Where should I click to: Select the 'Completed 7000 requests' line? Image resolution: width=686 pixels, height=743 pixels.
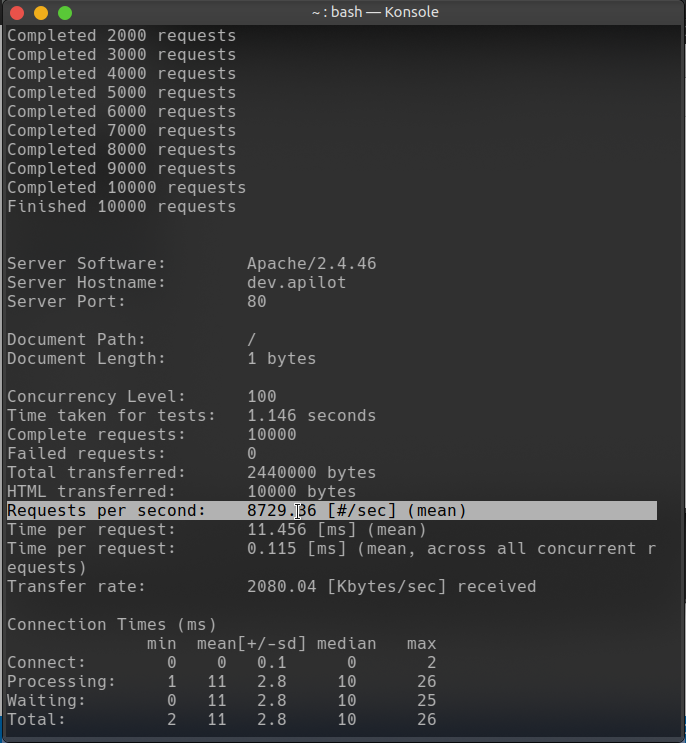click(x=121, y=131)
